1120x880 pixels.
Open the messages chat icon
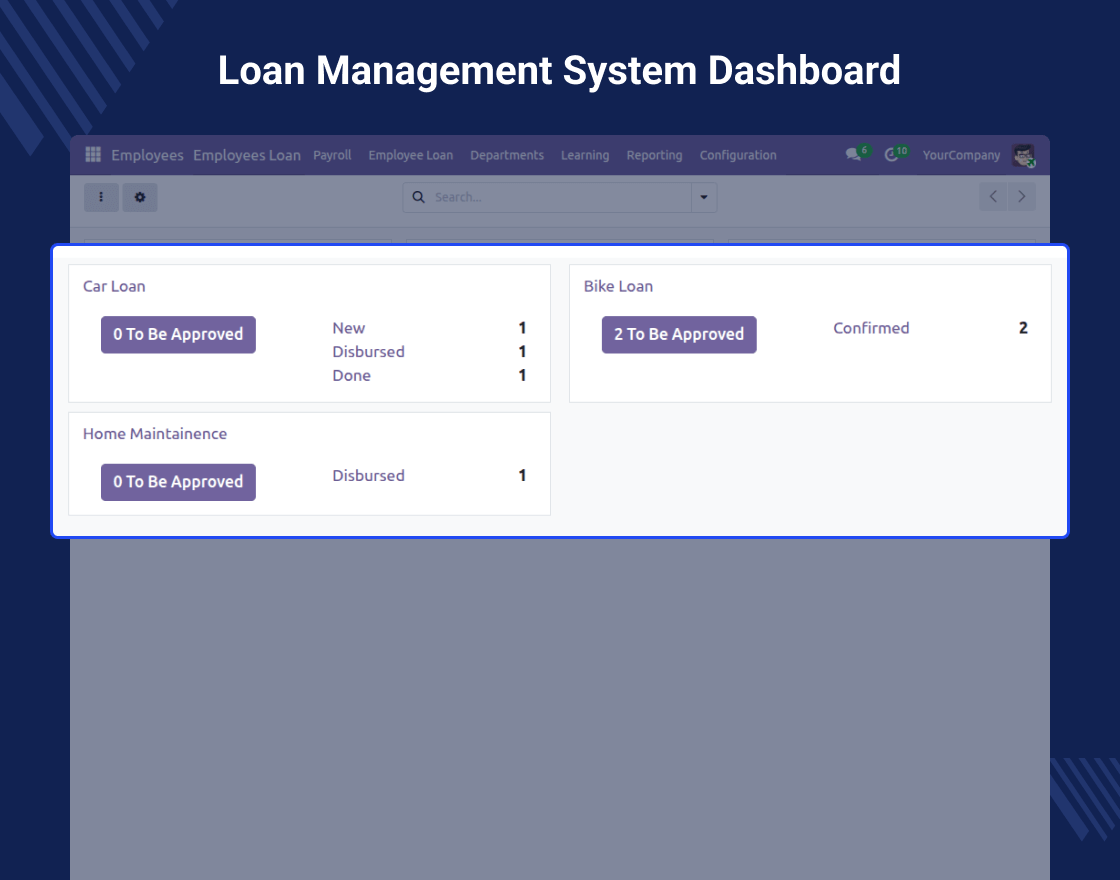(853, 155)
